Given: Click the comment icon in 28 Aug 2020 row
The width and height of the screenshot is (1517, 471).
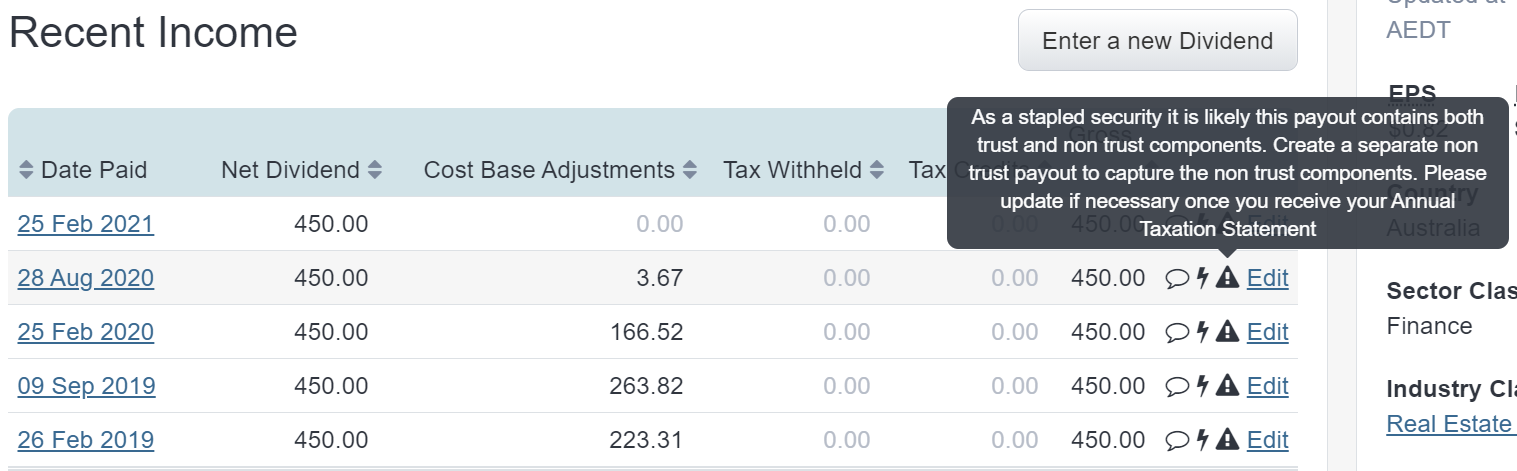Looking at the screenshot, I should tap(1177, 278).
